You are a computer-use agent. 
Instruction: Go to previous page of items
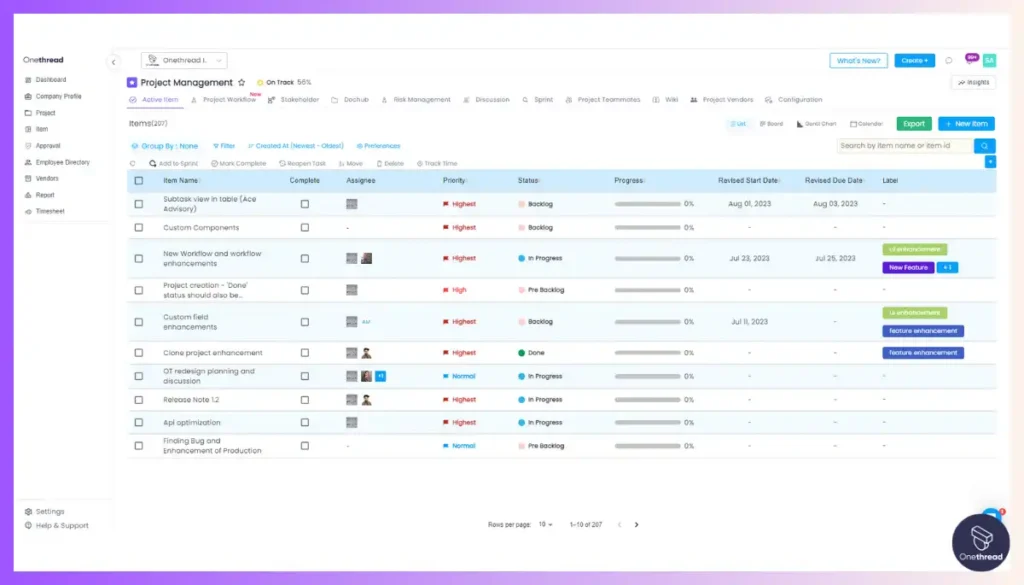(620, 524)
